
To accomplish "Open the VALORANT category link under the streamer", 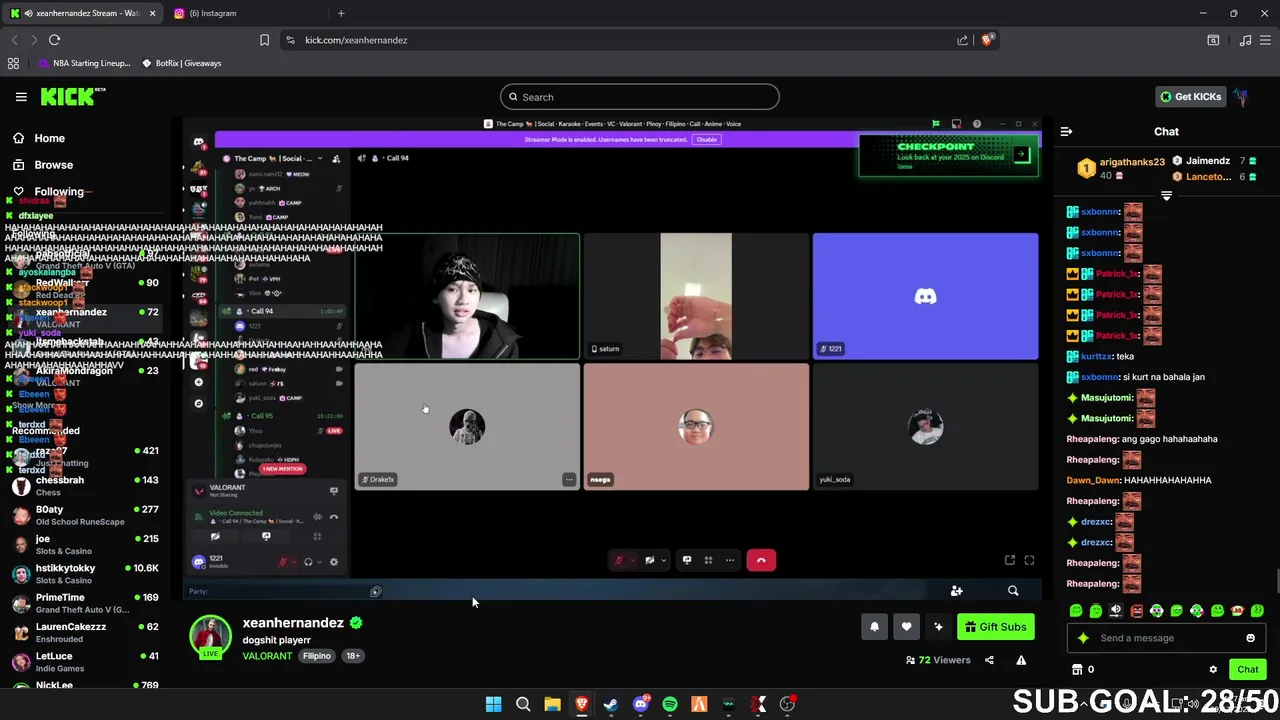I will [x=267, y=656].
